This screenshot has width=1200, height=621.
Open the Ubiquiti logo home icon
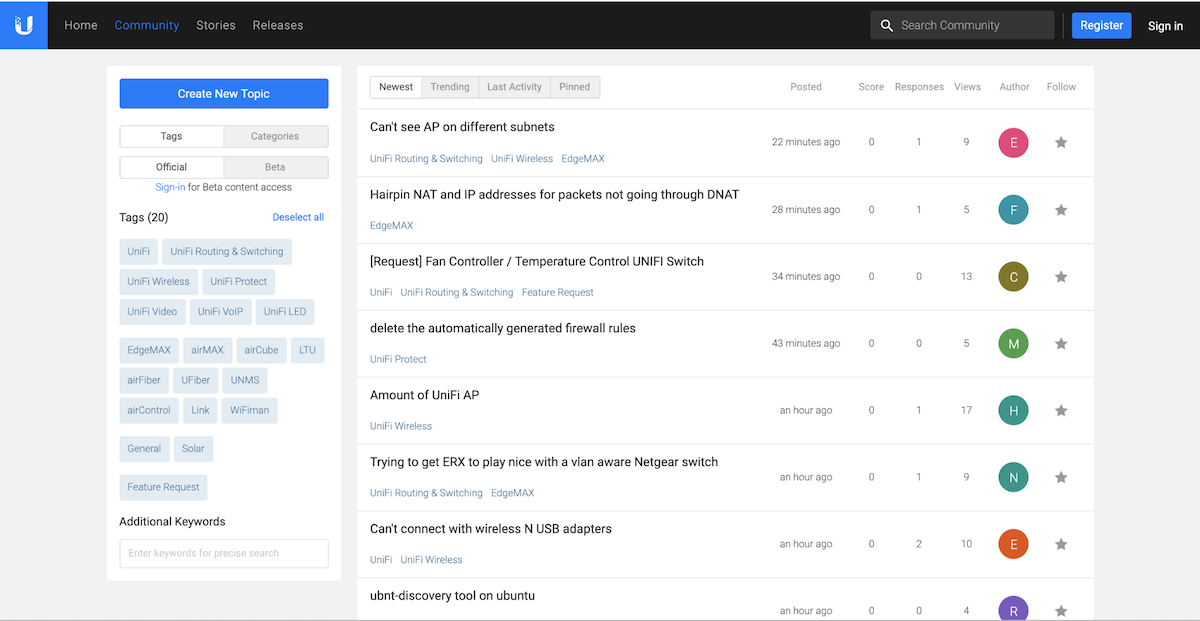[24, 25]
